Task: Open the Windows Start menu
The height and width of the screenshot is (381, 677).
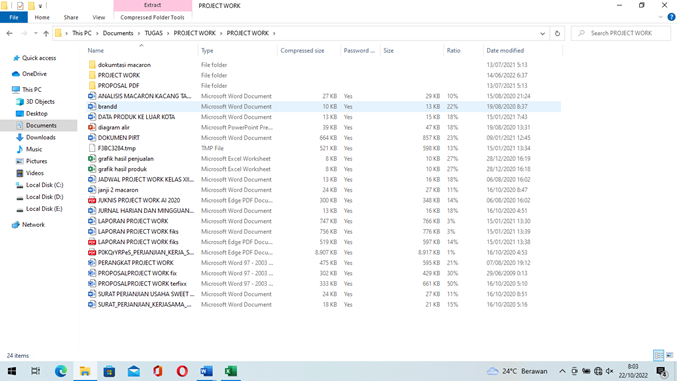Action: (12, 371)
